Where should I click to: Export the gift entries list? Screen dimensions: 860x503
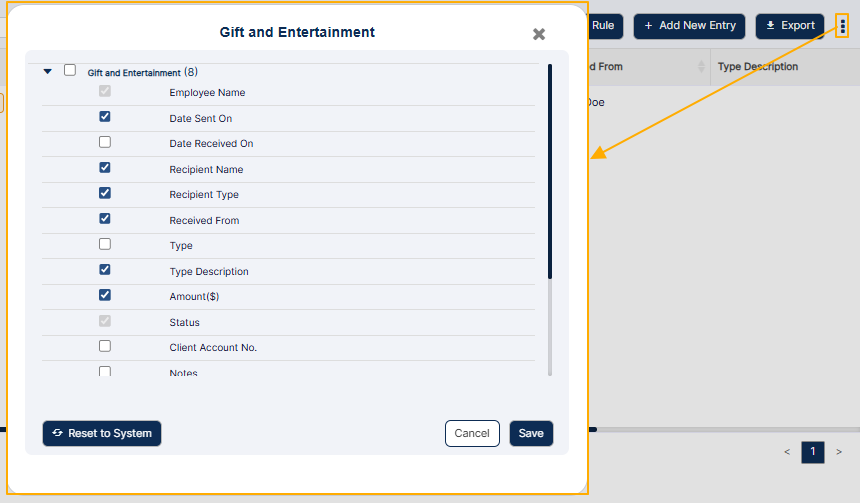click(790, 26)
